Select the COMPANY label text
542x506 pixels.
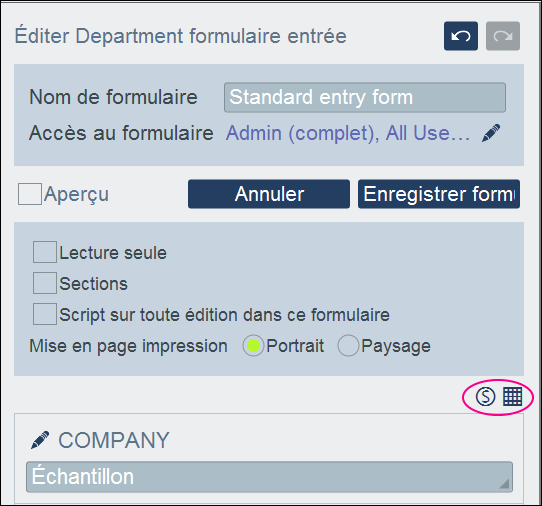click(x=114, y=440)
